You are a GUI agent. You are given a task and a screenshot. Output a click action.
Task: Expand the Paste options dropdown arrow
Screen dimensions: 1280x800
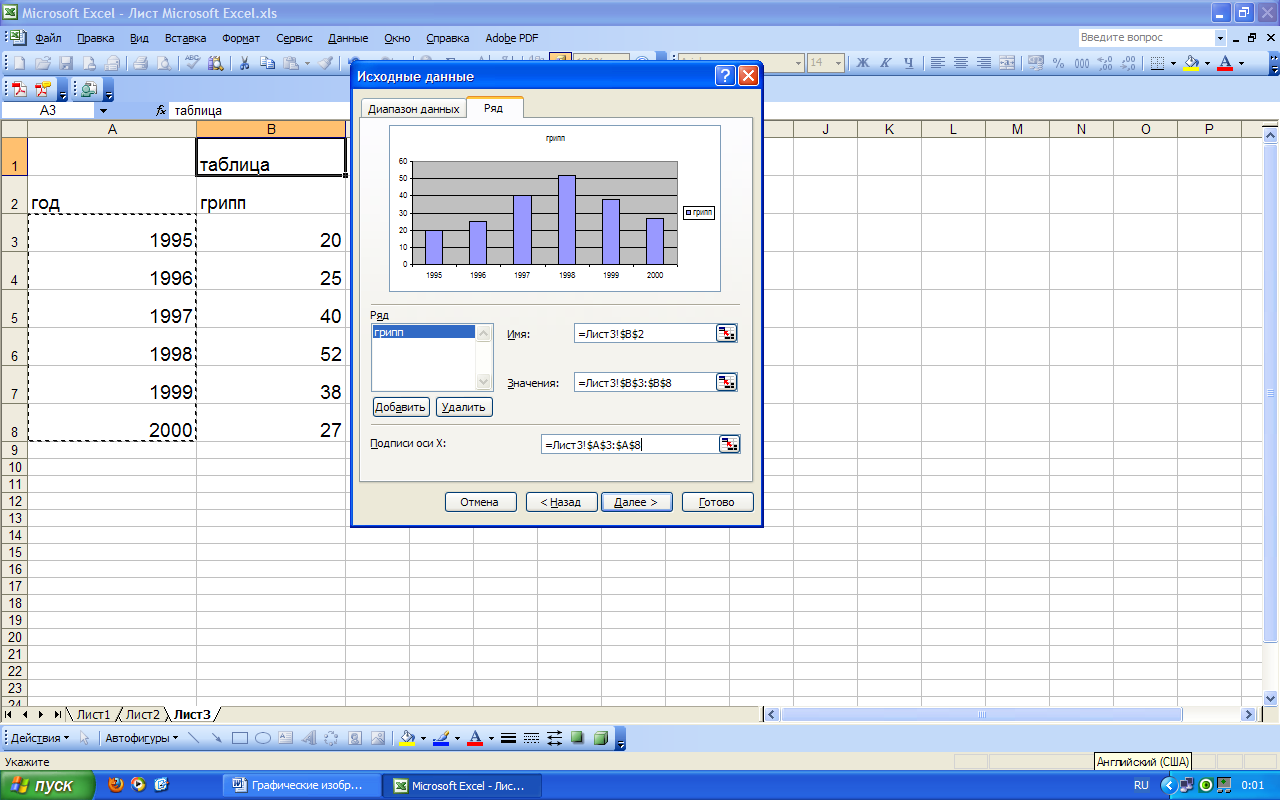coord(307,63)
